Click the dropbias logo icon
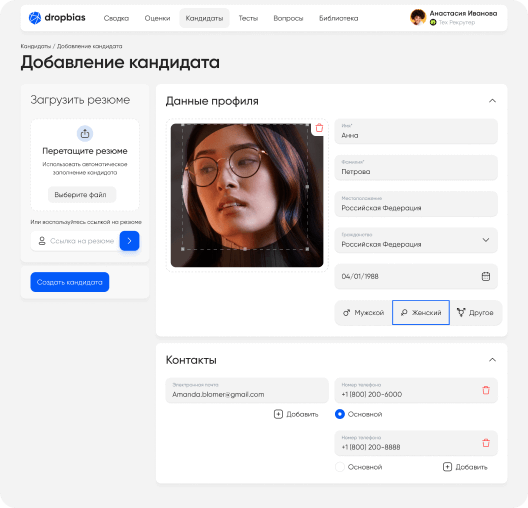 tap(35, 18)
